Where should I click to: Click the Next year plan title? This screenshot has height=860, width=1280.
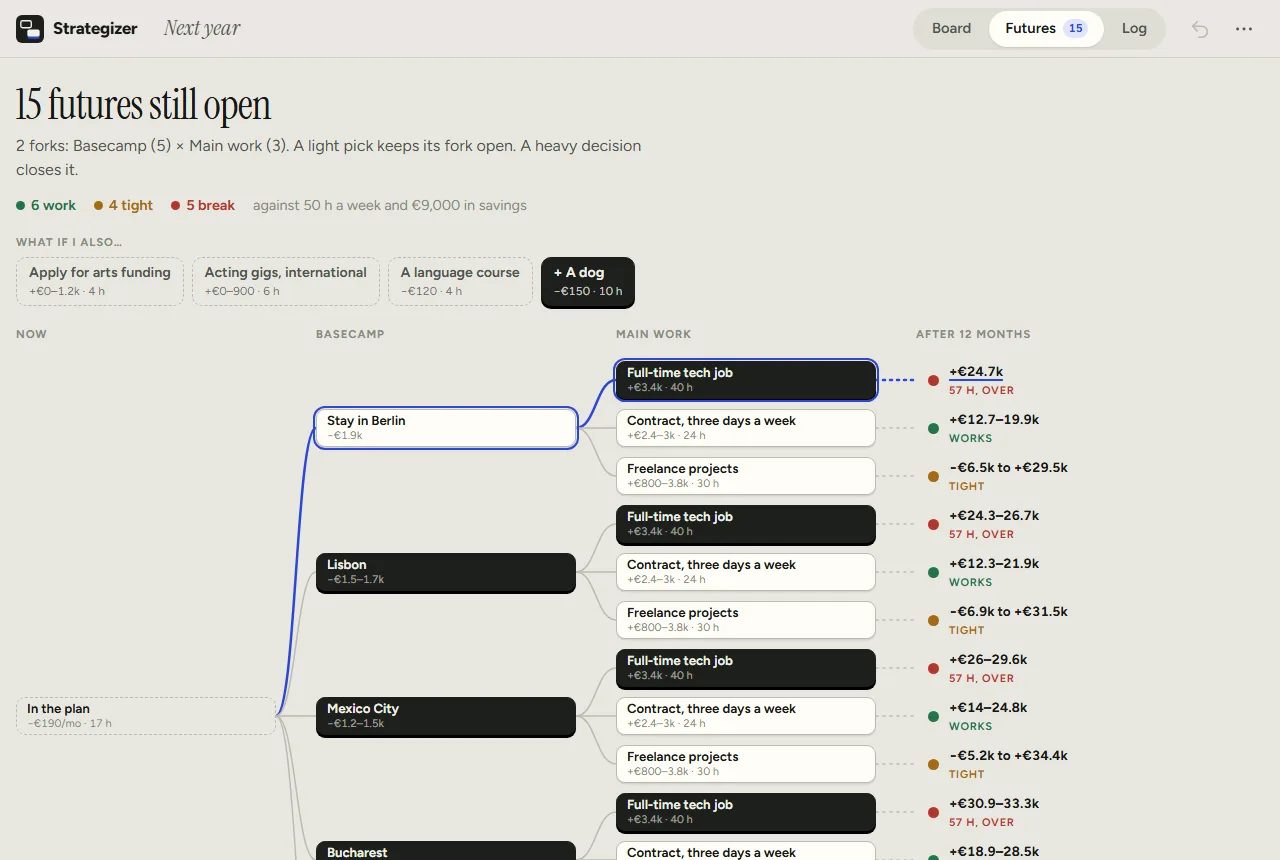202,28
